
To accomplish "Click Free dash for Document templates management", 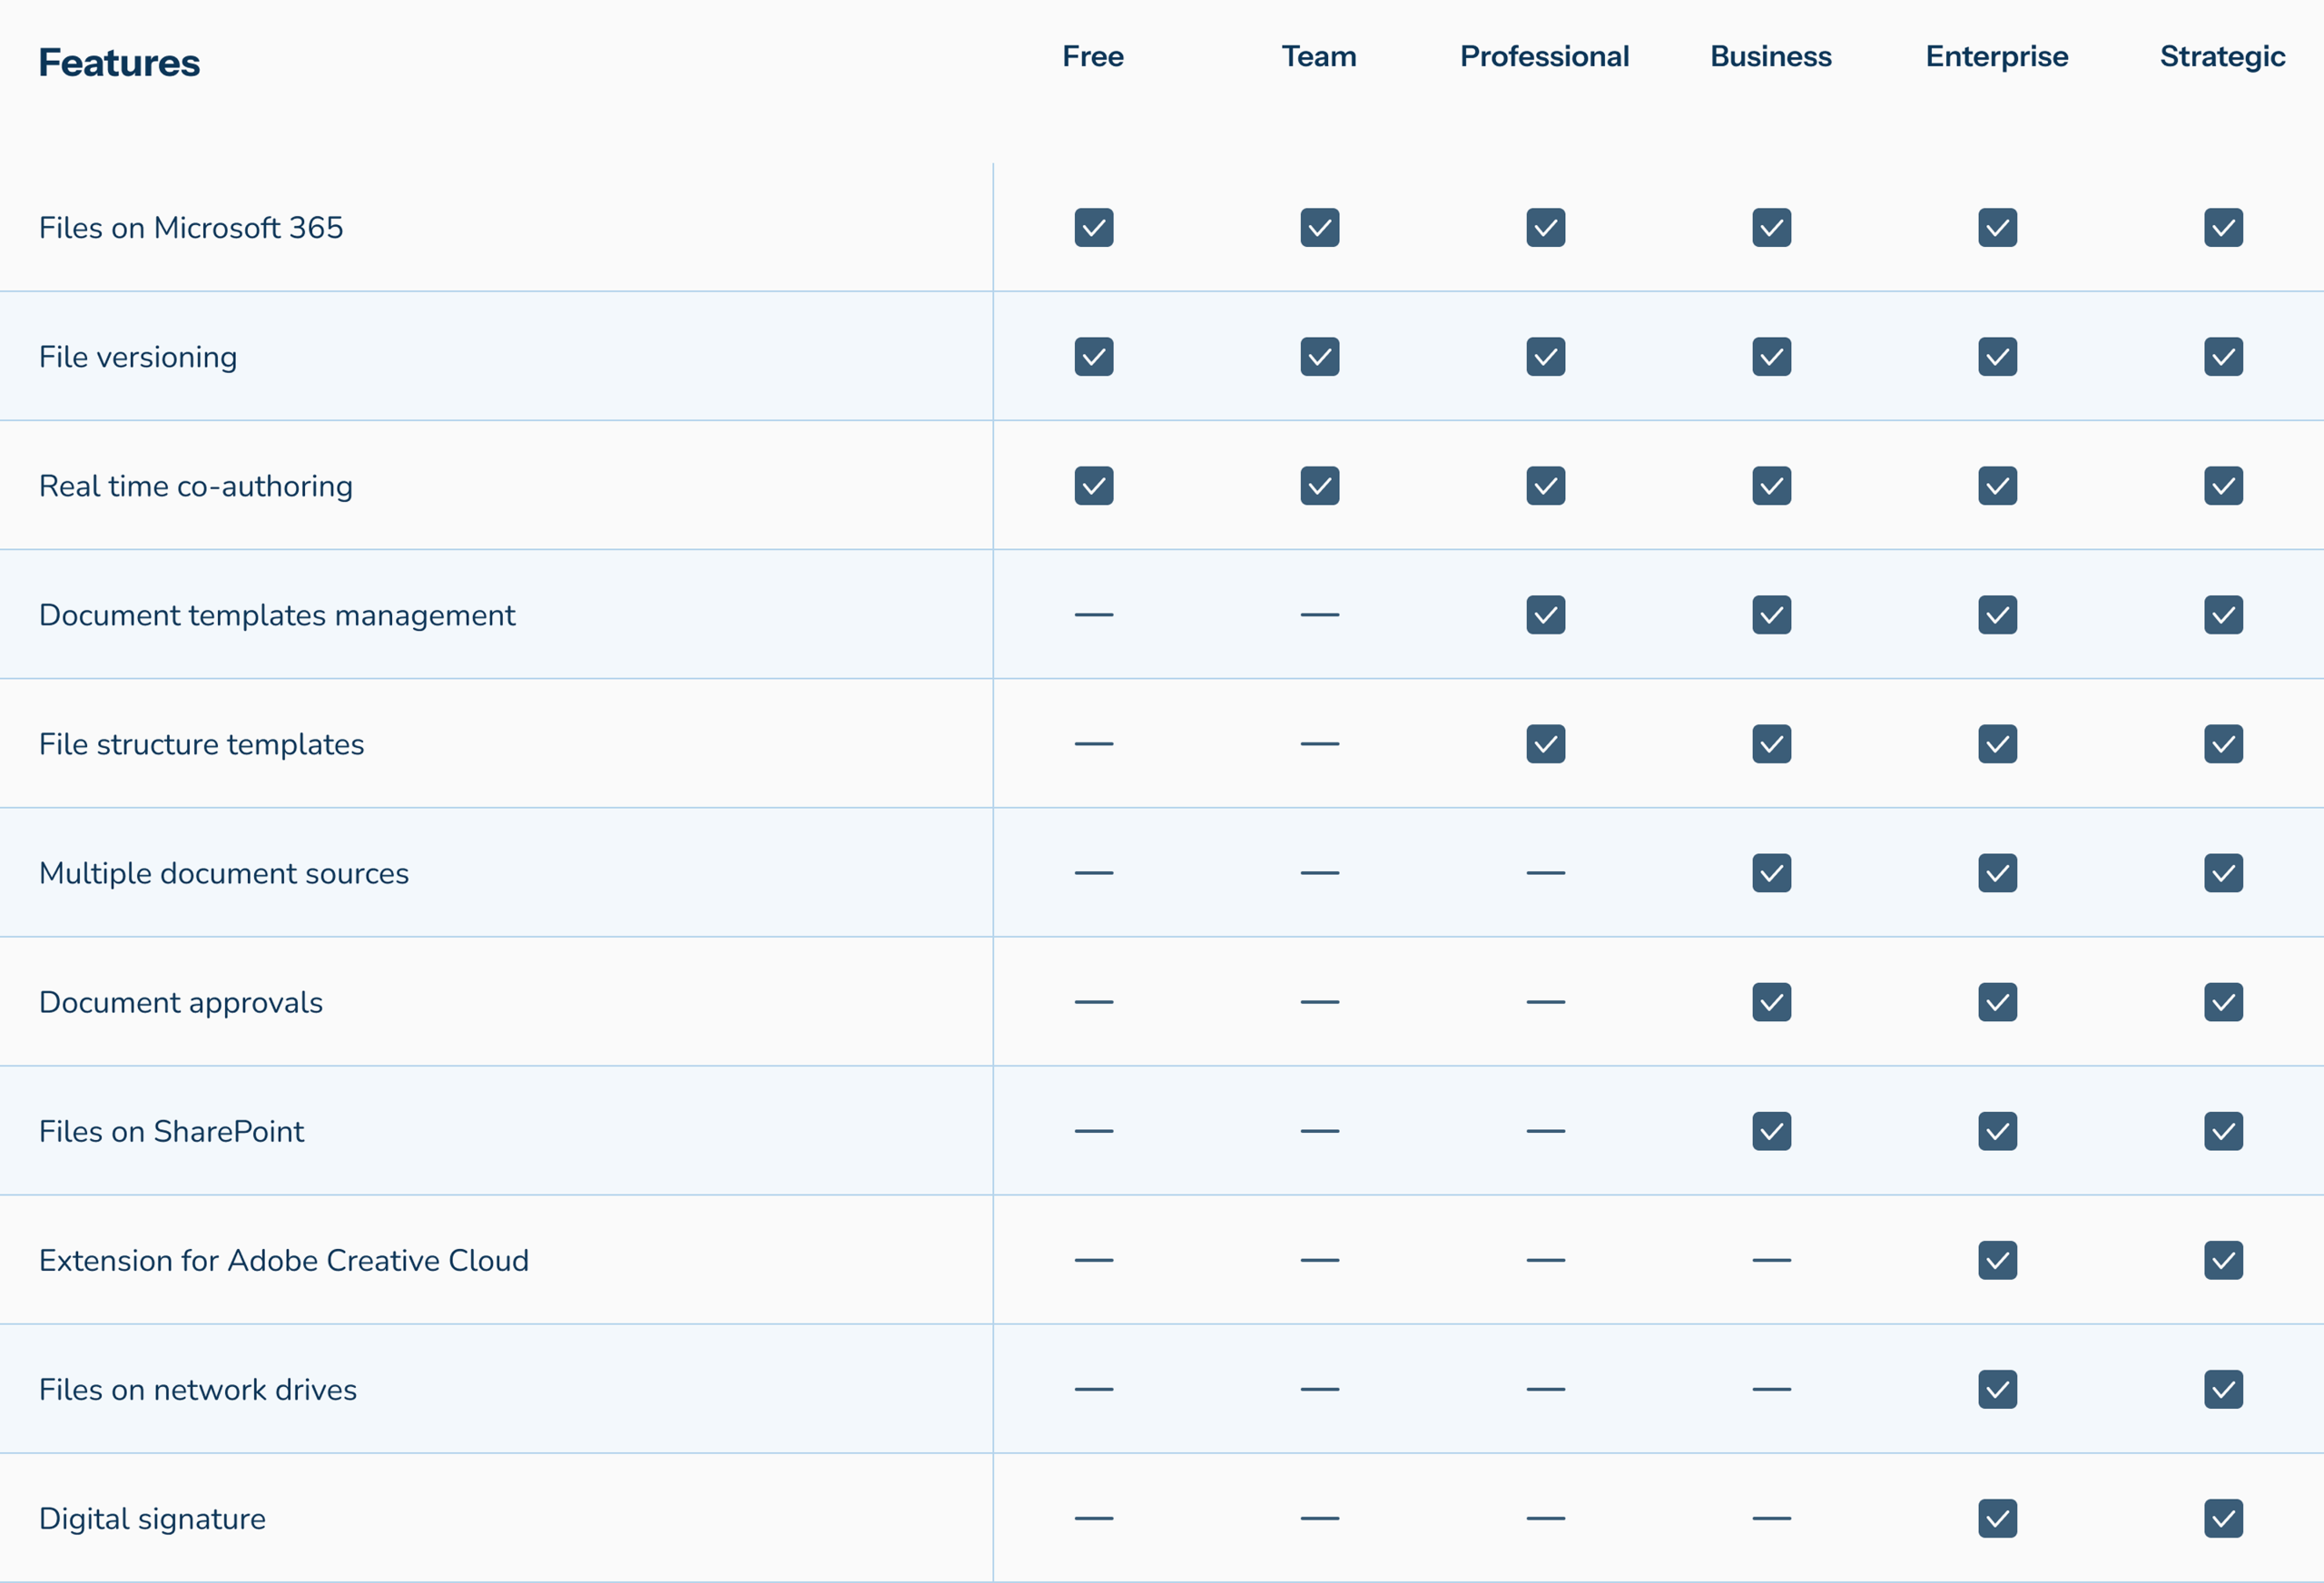I will [1094, 615].
